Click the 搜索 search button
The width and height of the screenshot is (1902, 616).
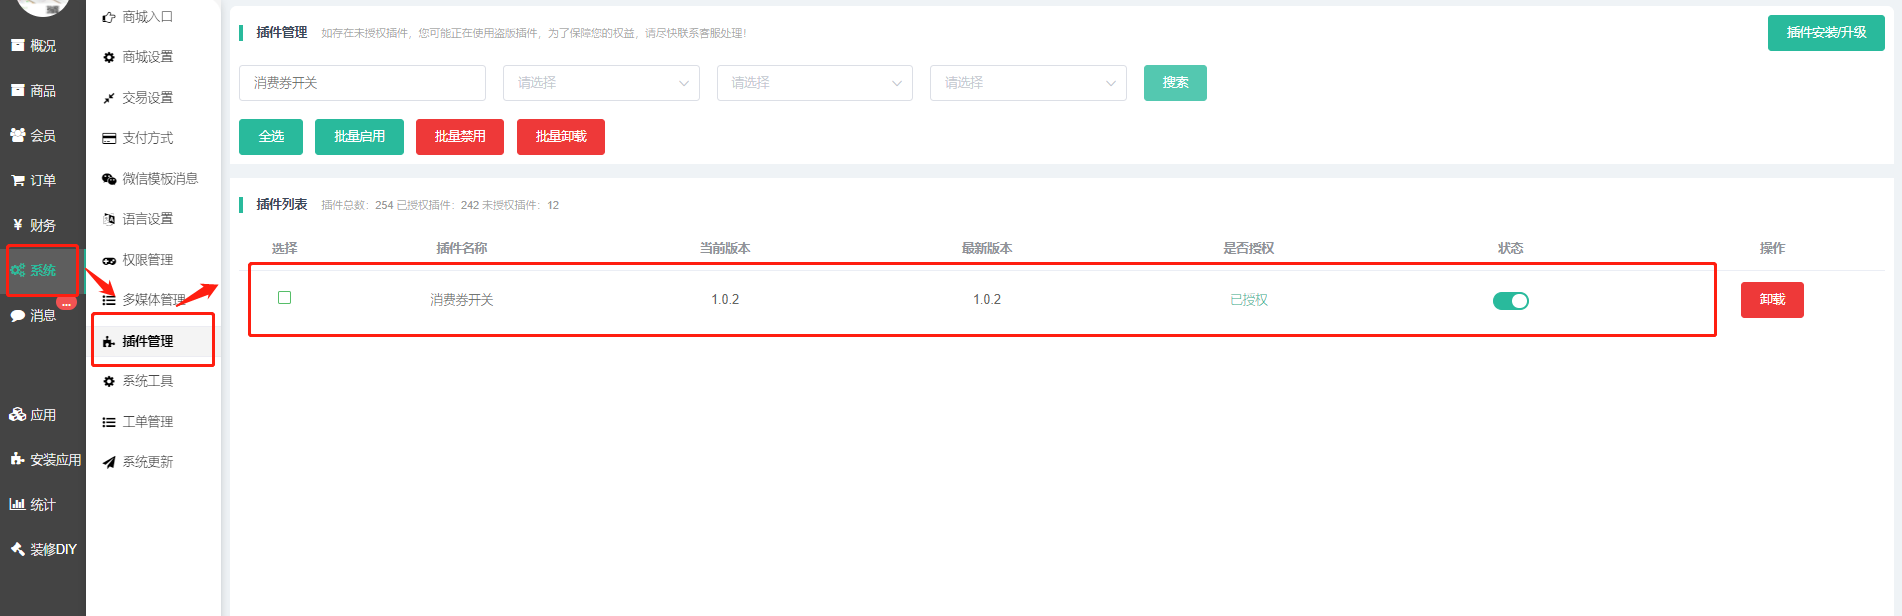(1175, 83)
